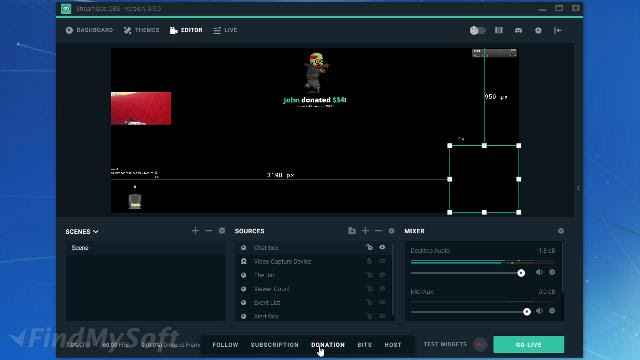
Task: Start recording with red REC button
Action: (x=480, y=344)
